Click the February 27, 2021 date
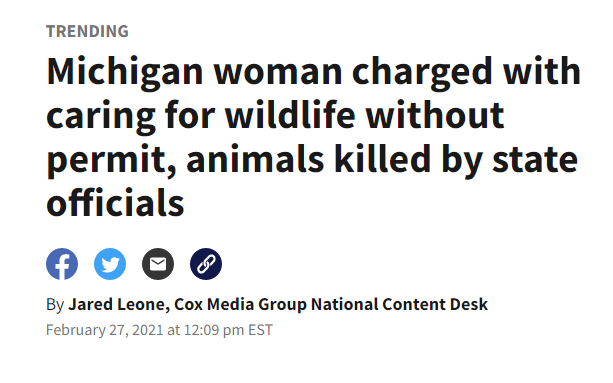This screenshot has width=613, height=383. point(104,330)
